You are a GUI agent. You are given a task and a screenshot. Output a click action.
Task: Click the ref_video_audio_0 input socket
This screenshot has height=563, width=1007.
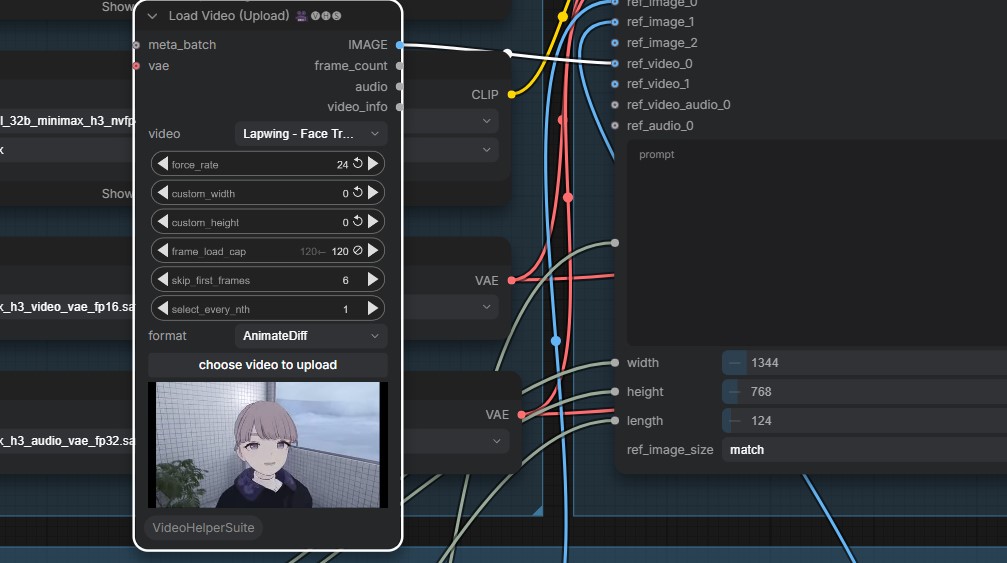point(615,105)
